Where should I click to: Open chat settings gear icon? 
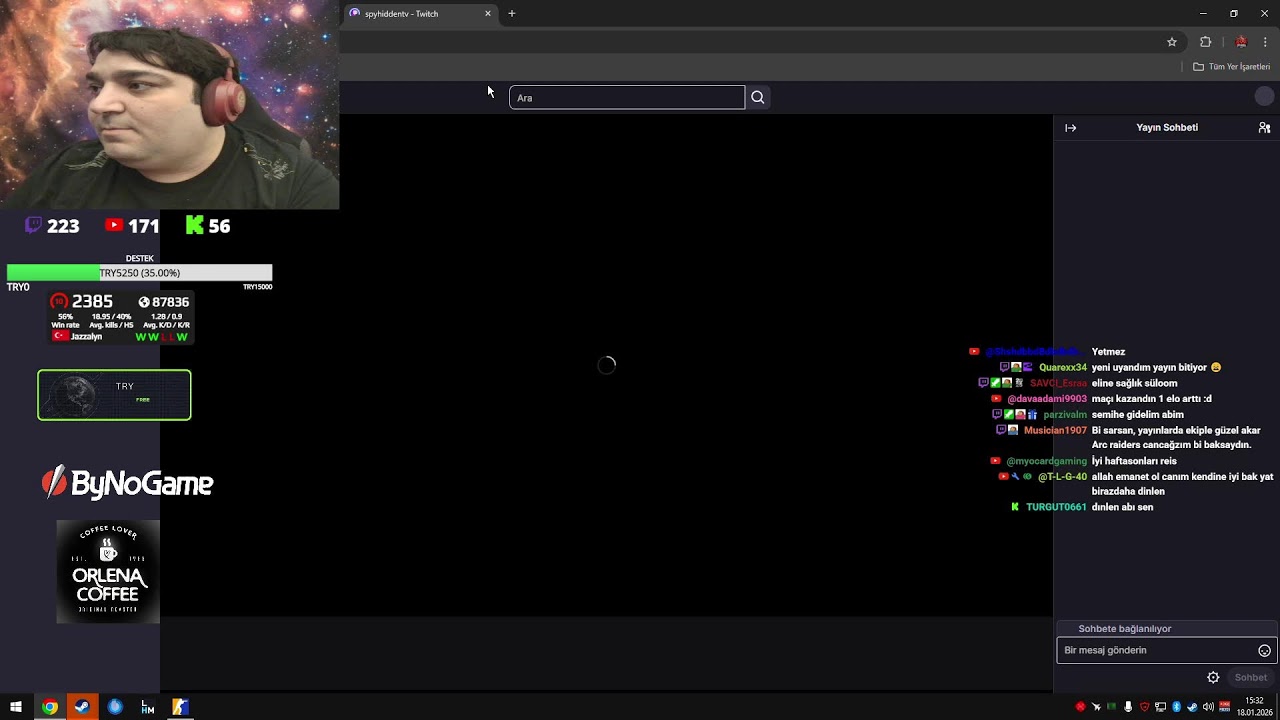[x=1213, y=677]
